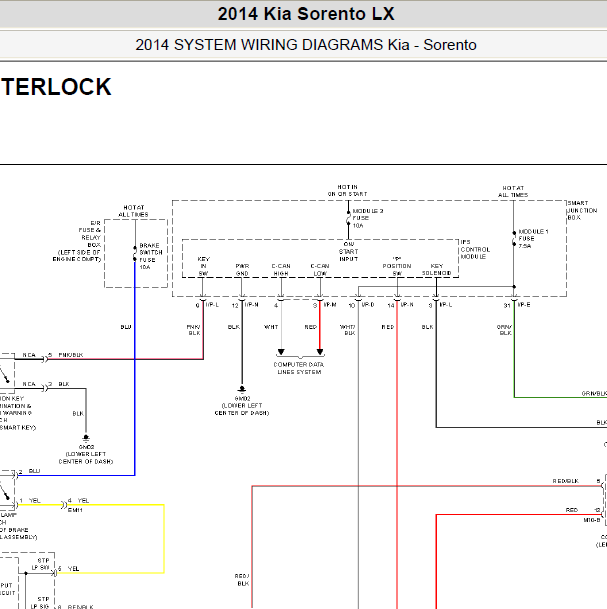
Task: Select the 'C-CAN LOW' pin label
Action: (x=320, y=270)
